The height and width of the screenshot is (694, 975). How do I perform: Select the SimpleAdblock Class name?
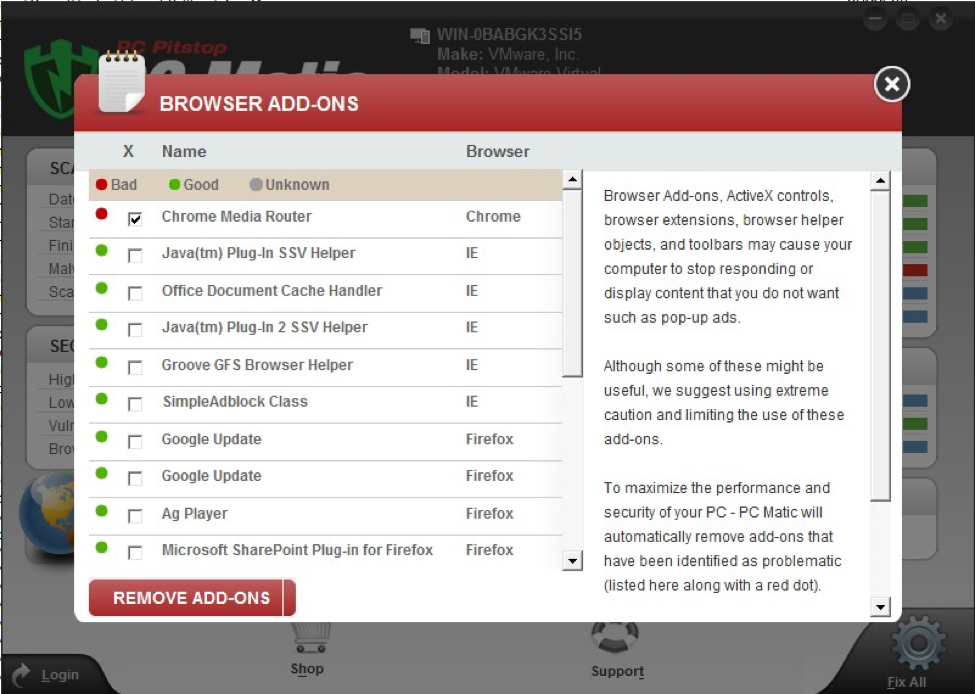(235, 402)
